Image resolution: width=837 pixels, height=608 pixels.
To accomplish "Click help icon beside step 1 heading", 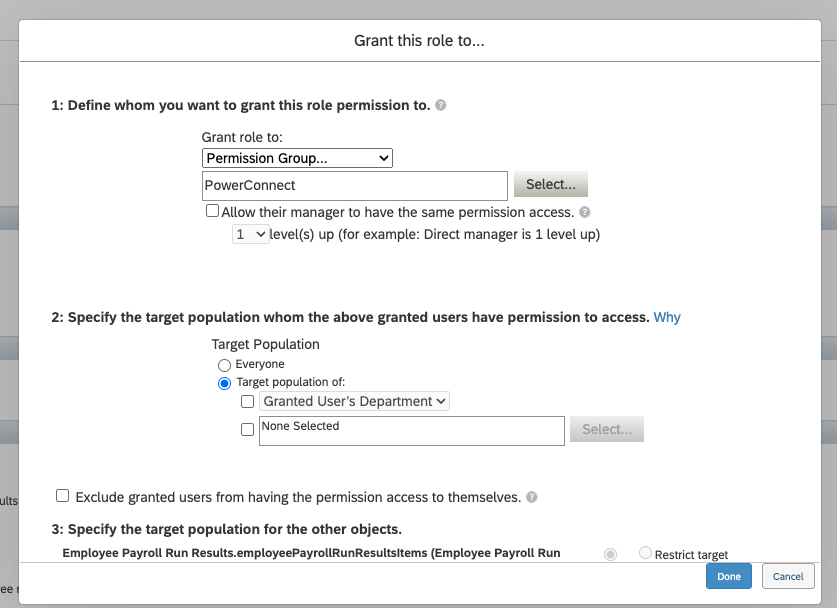I will pos(441,105).
